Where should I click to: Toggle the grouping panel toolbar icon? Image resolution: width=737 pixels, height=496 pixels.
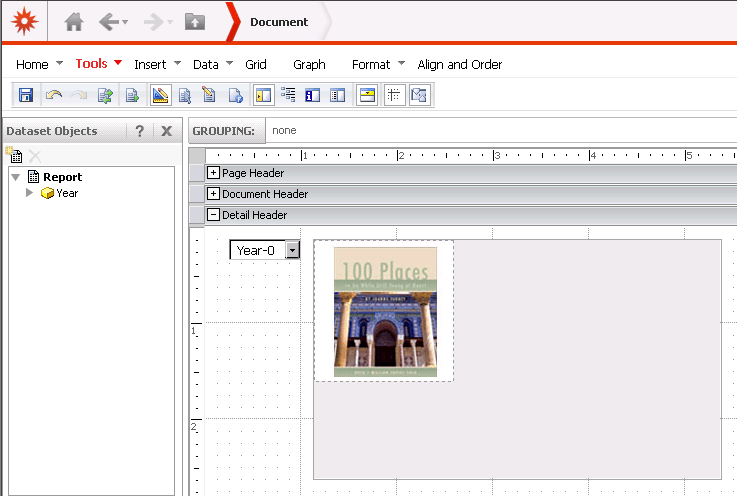click(367, 96)
